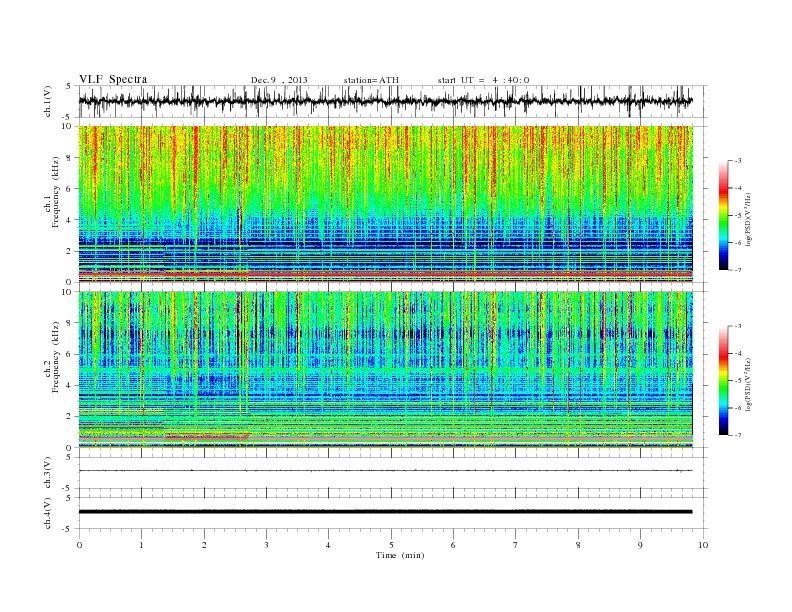Click the ch.1 spectrogram plot
The width and height of the screenshot is (792, 612).
386,204
